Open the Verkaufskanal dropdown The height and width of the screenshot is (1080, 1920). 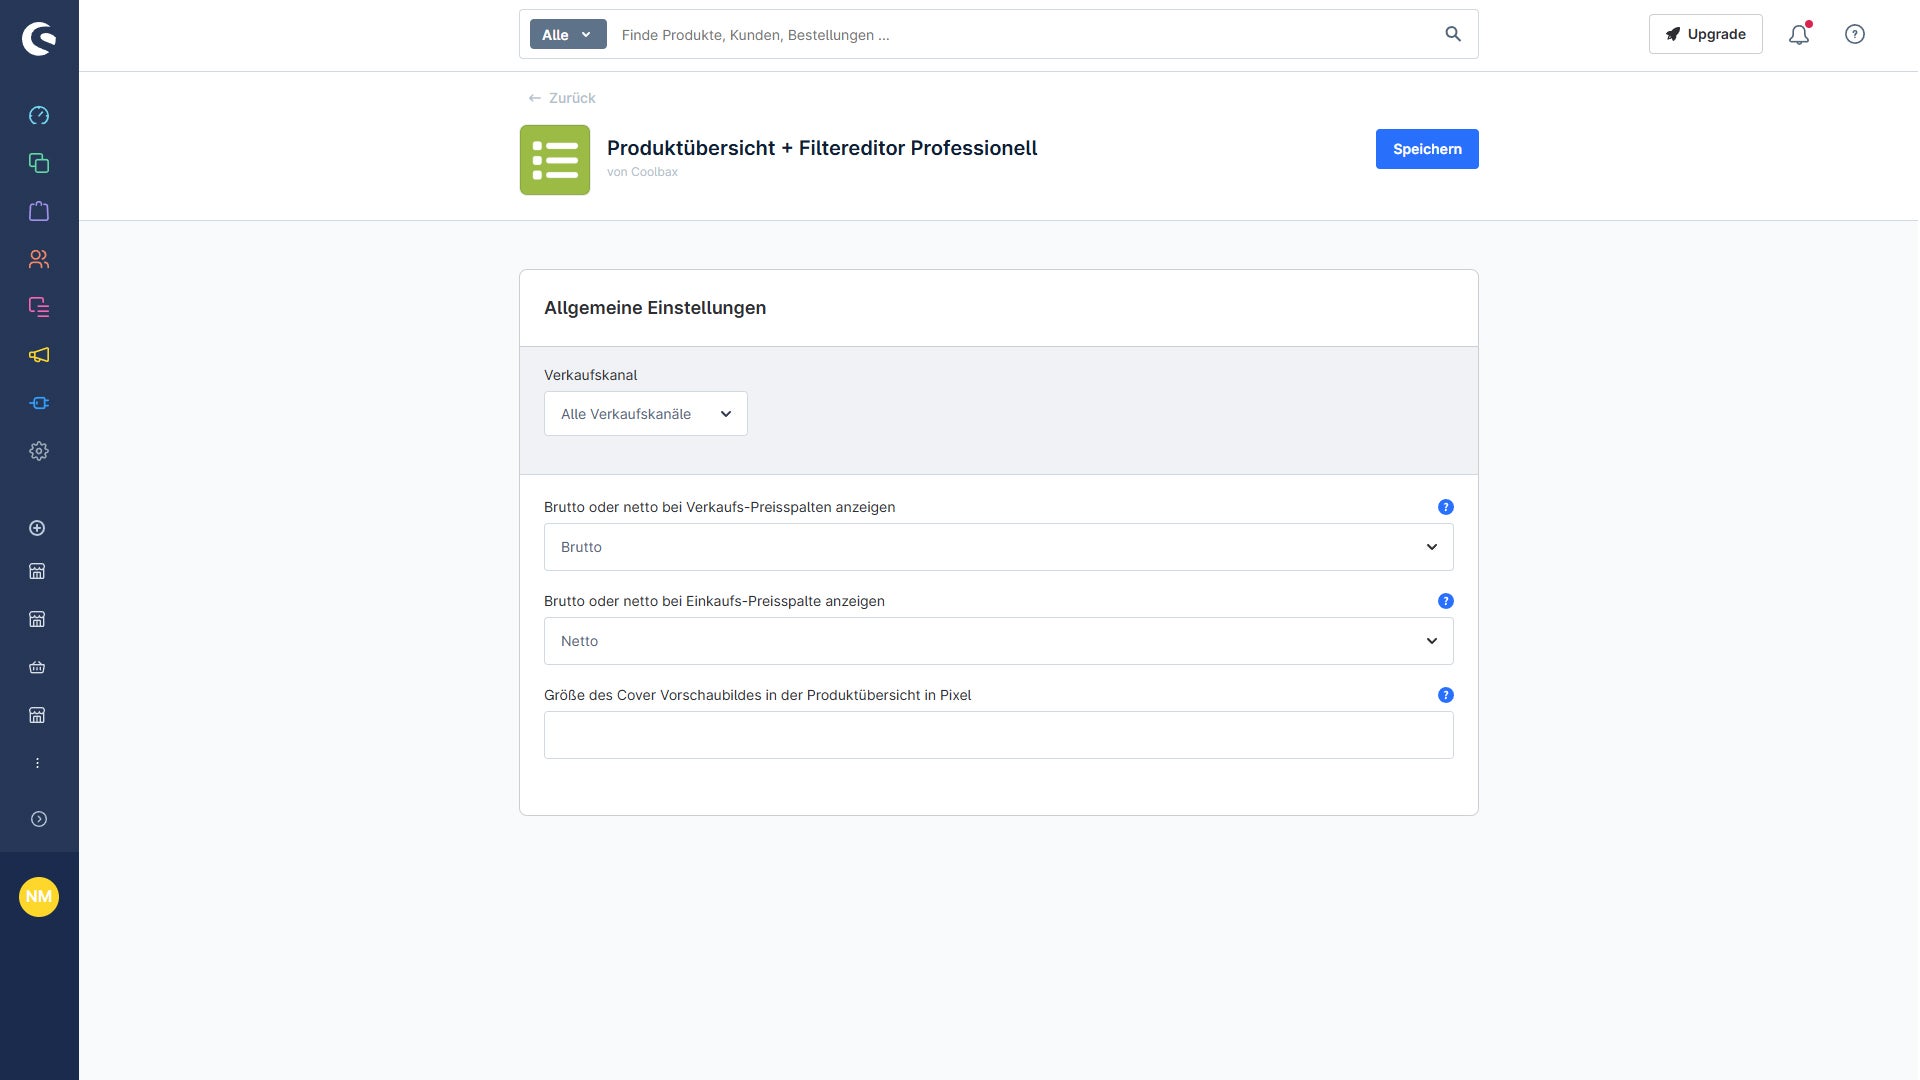click(x=646, y=414)
